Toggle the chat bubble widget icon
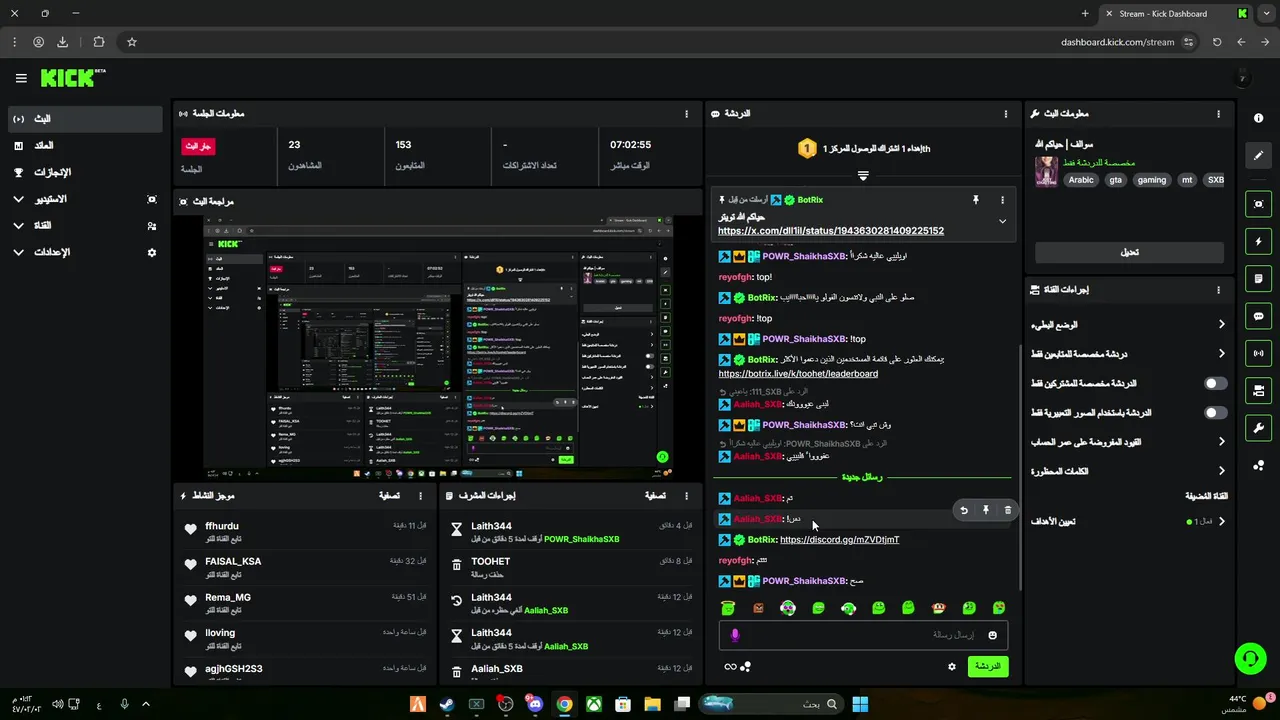1280x720 pixels. coord(1258,316)
